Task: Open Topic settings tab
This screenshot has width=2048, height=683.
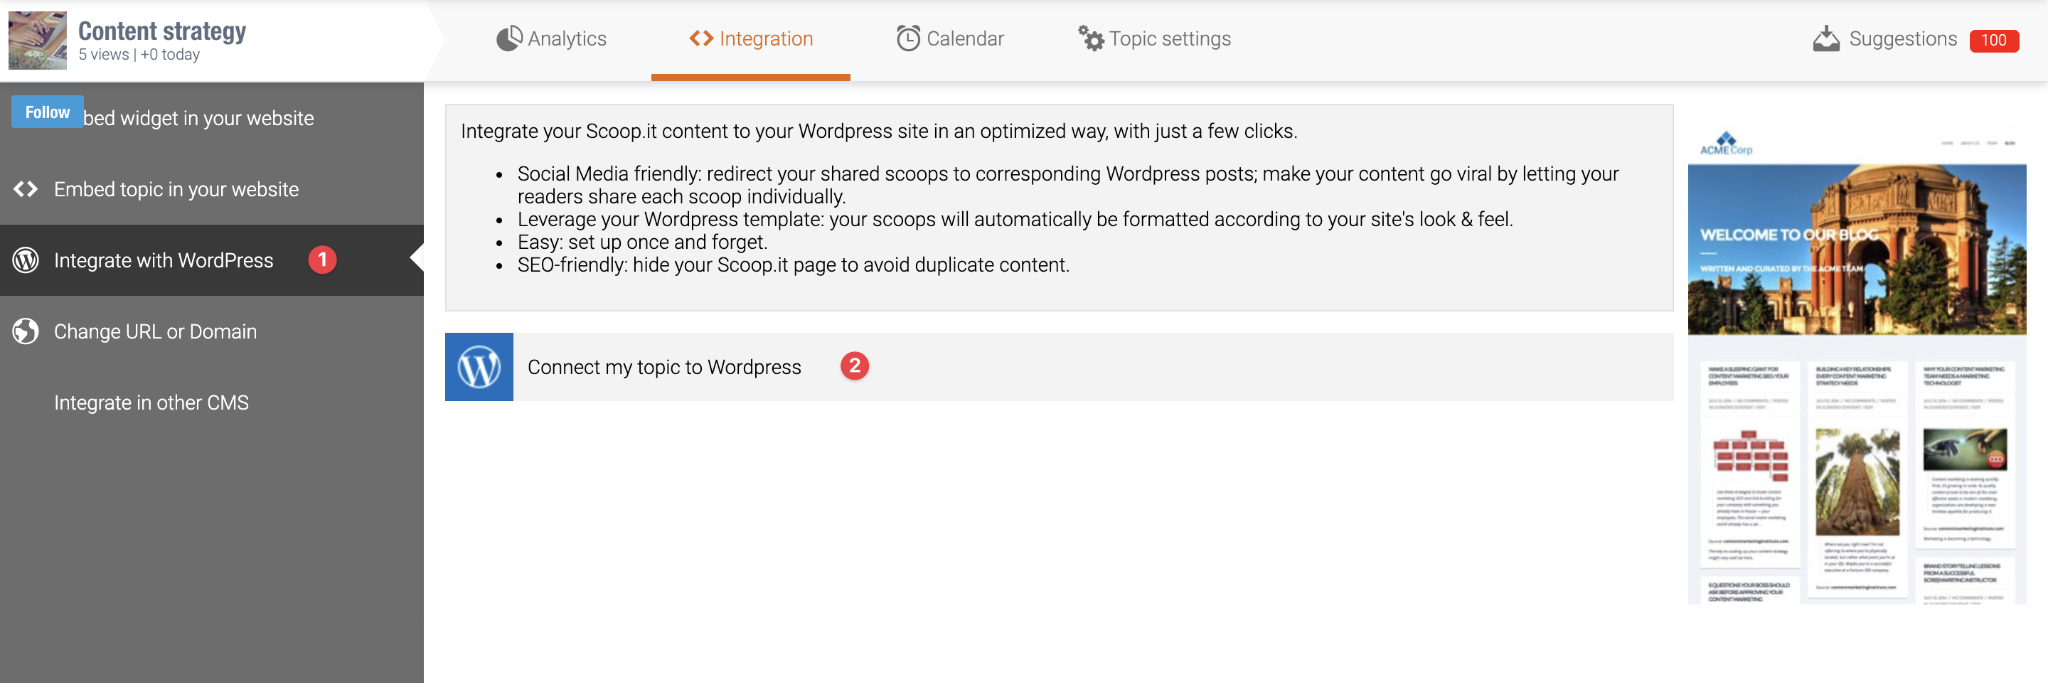Action: click(x=1154, y=39)
